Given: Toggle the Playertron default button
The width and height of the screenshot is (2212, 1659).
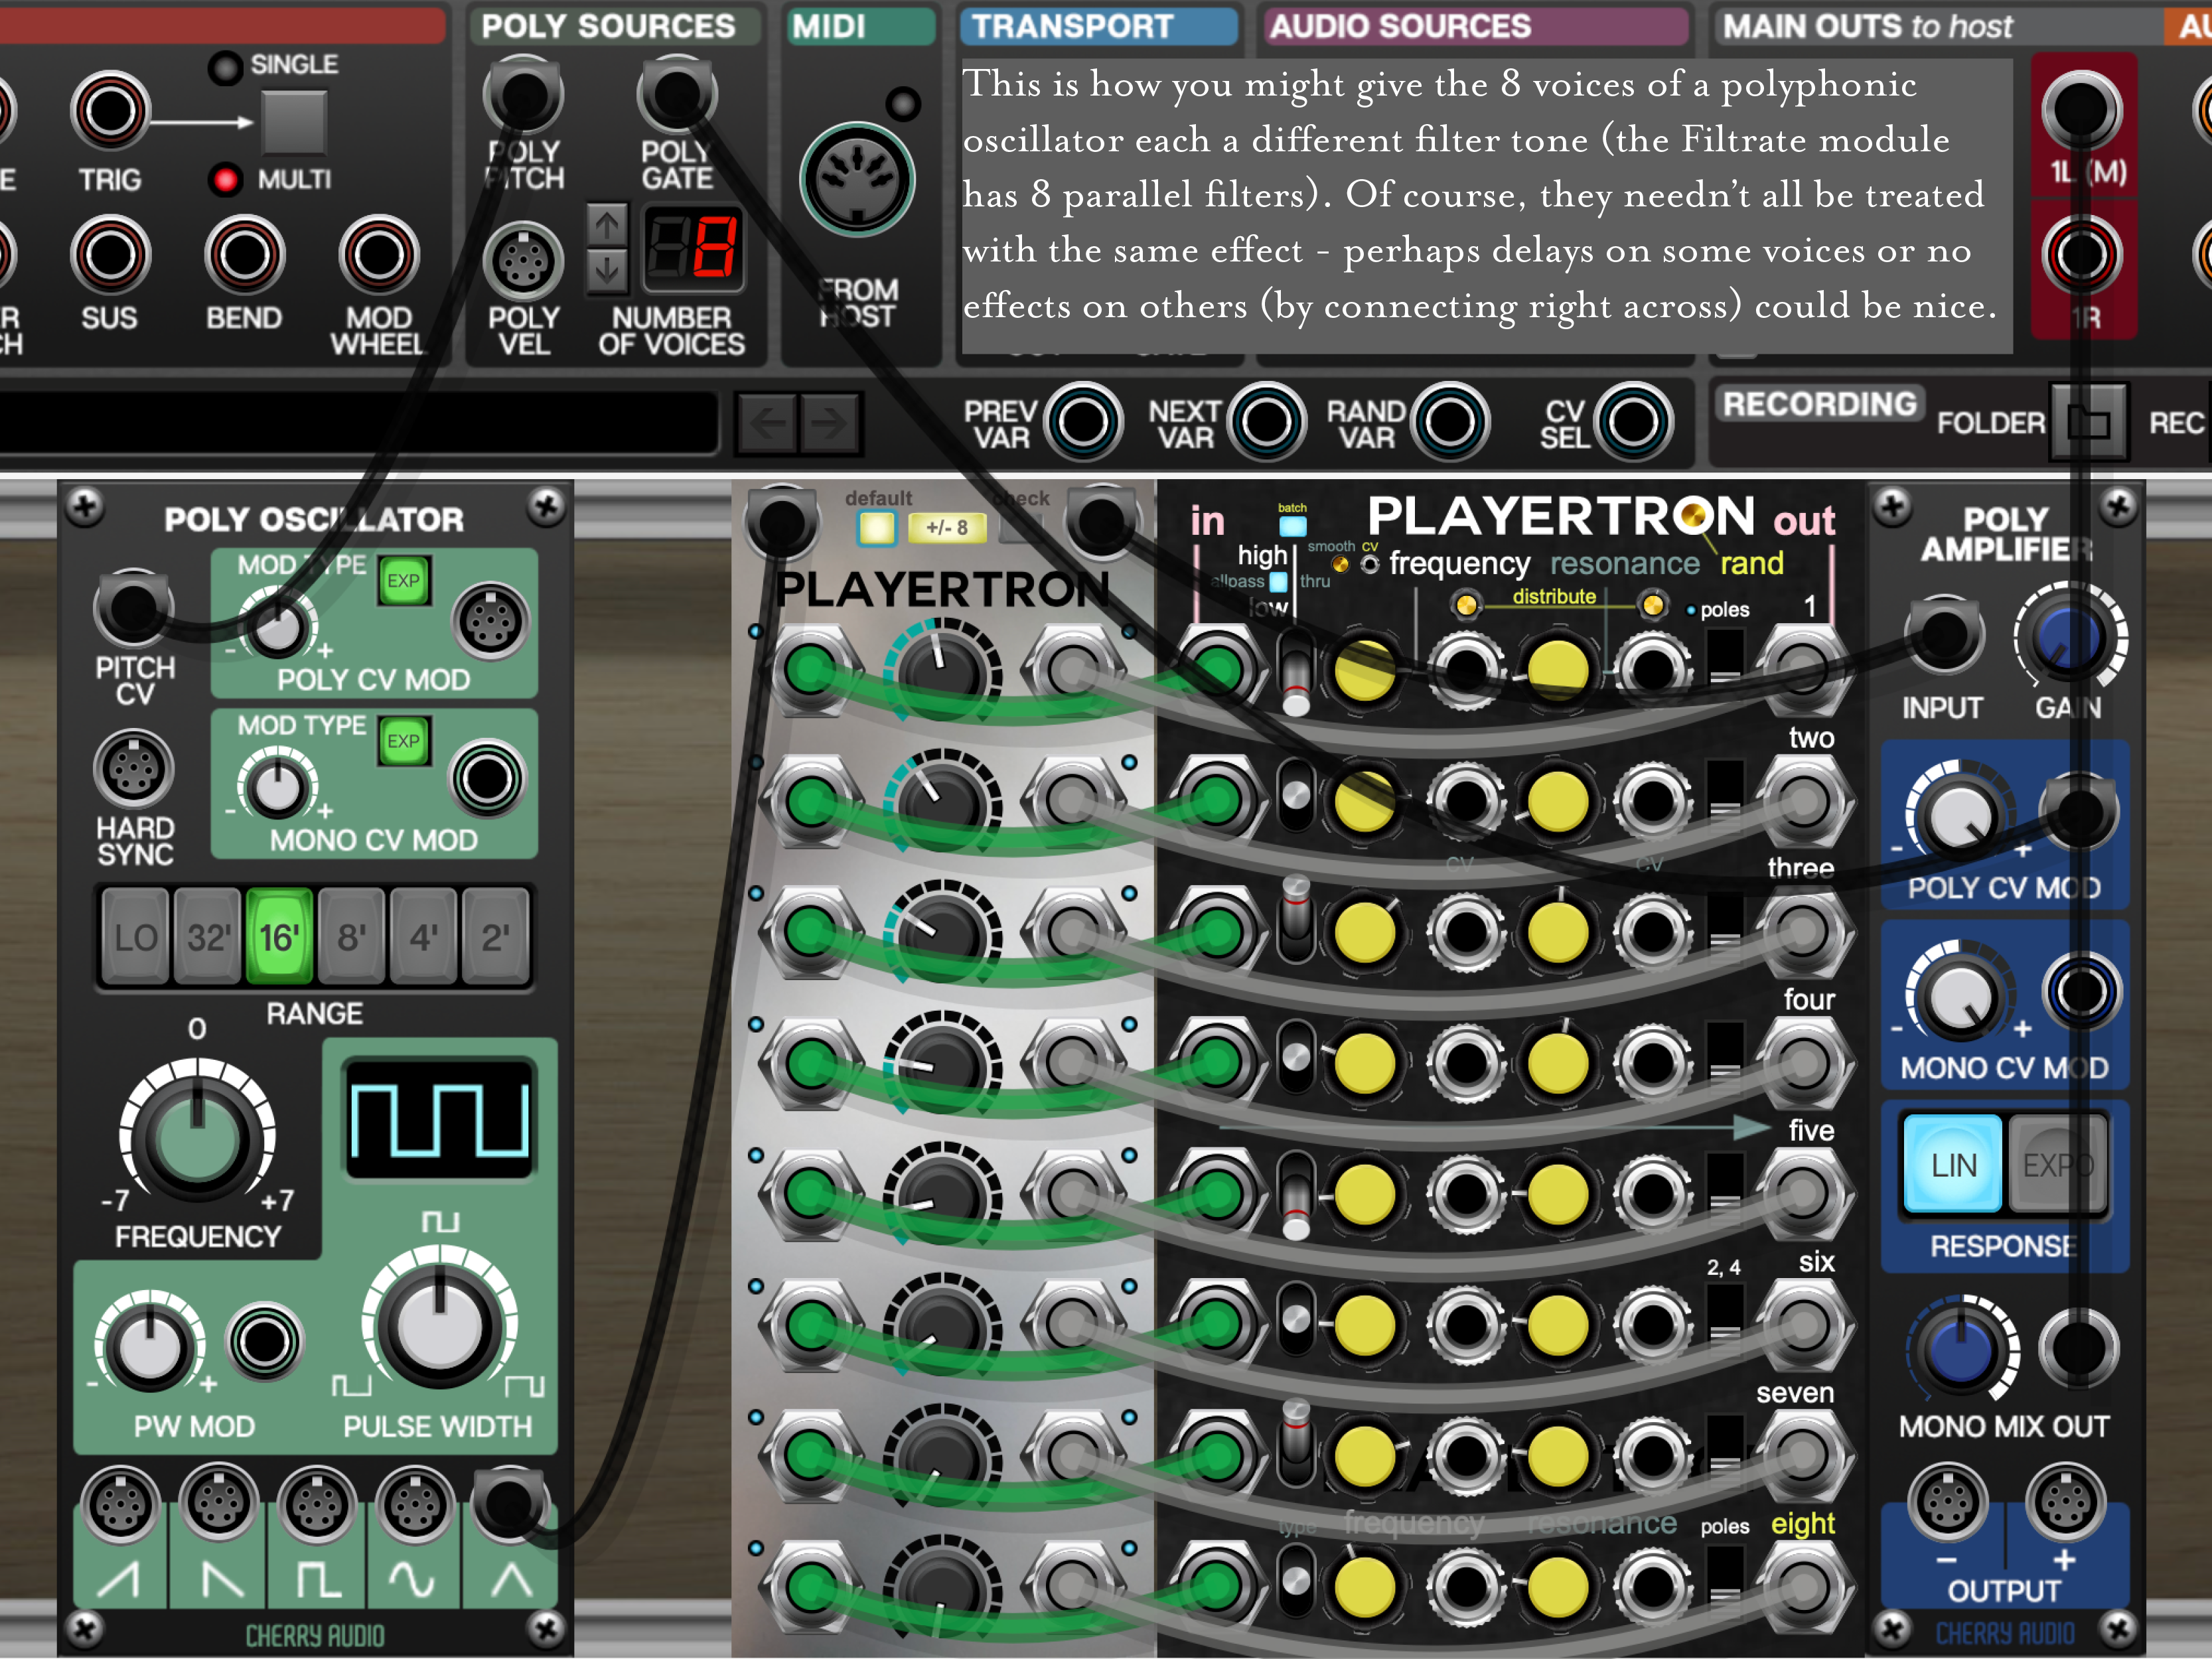Looking at the screenshot, I should point(877,528).
